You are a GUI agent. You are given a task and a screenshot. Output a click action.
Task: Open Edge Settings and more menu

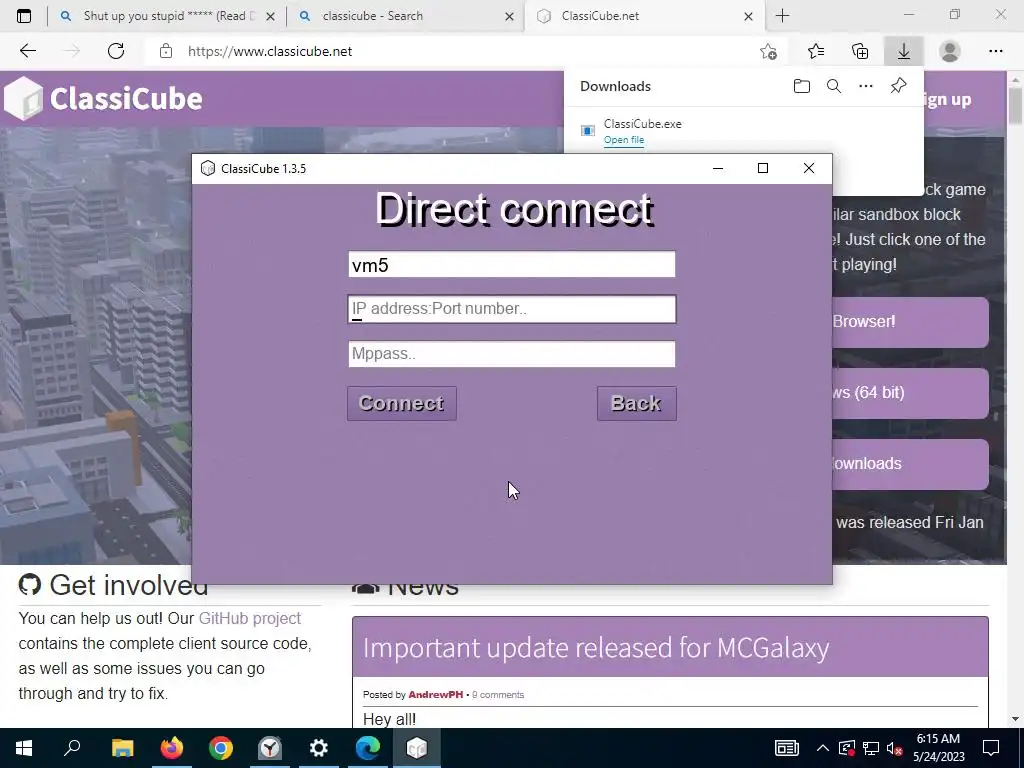click(995, 51)
